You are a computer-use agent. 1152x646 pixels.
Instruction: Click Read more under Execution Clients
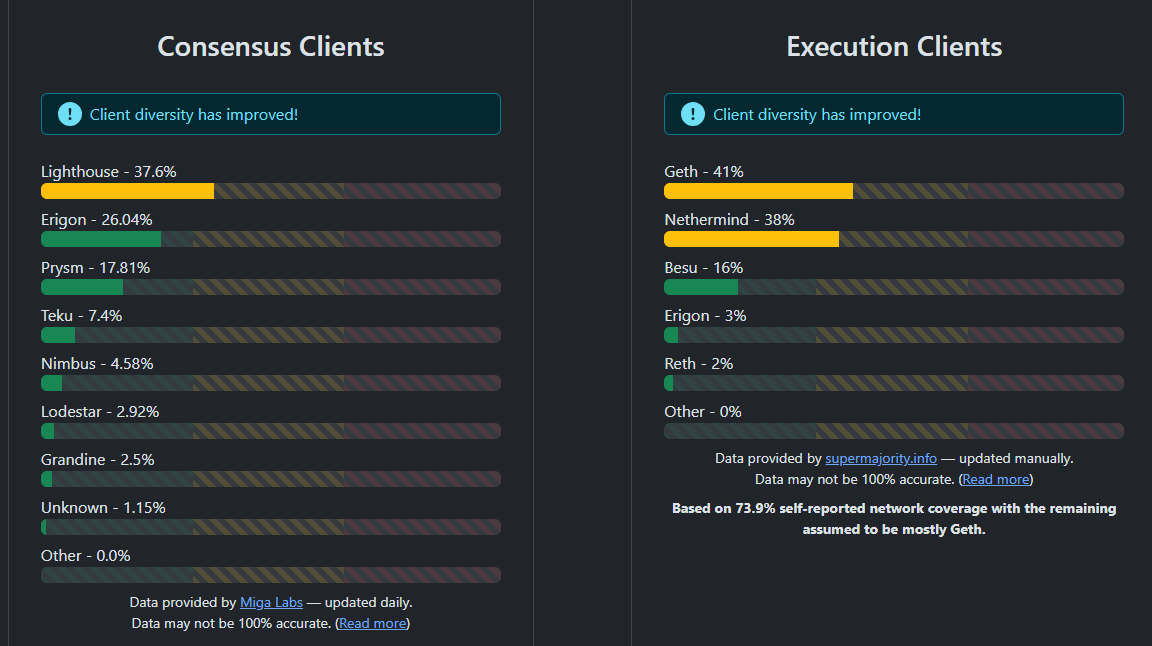pos(995,479)
